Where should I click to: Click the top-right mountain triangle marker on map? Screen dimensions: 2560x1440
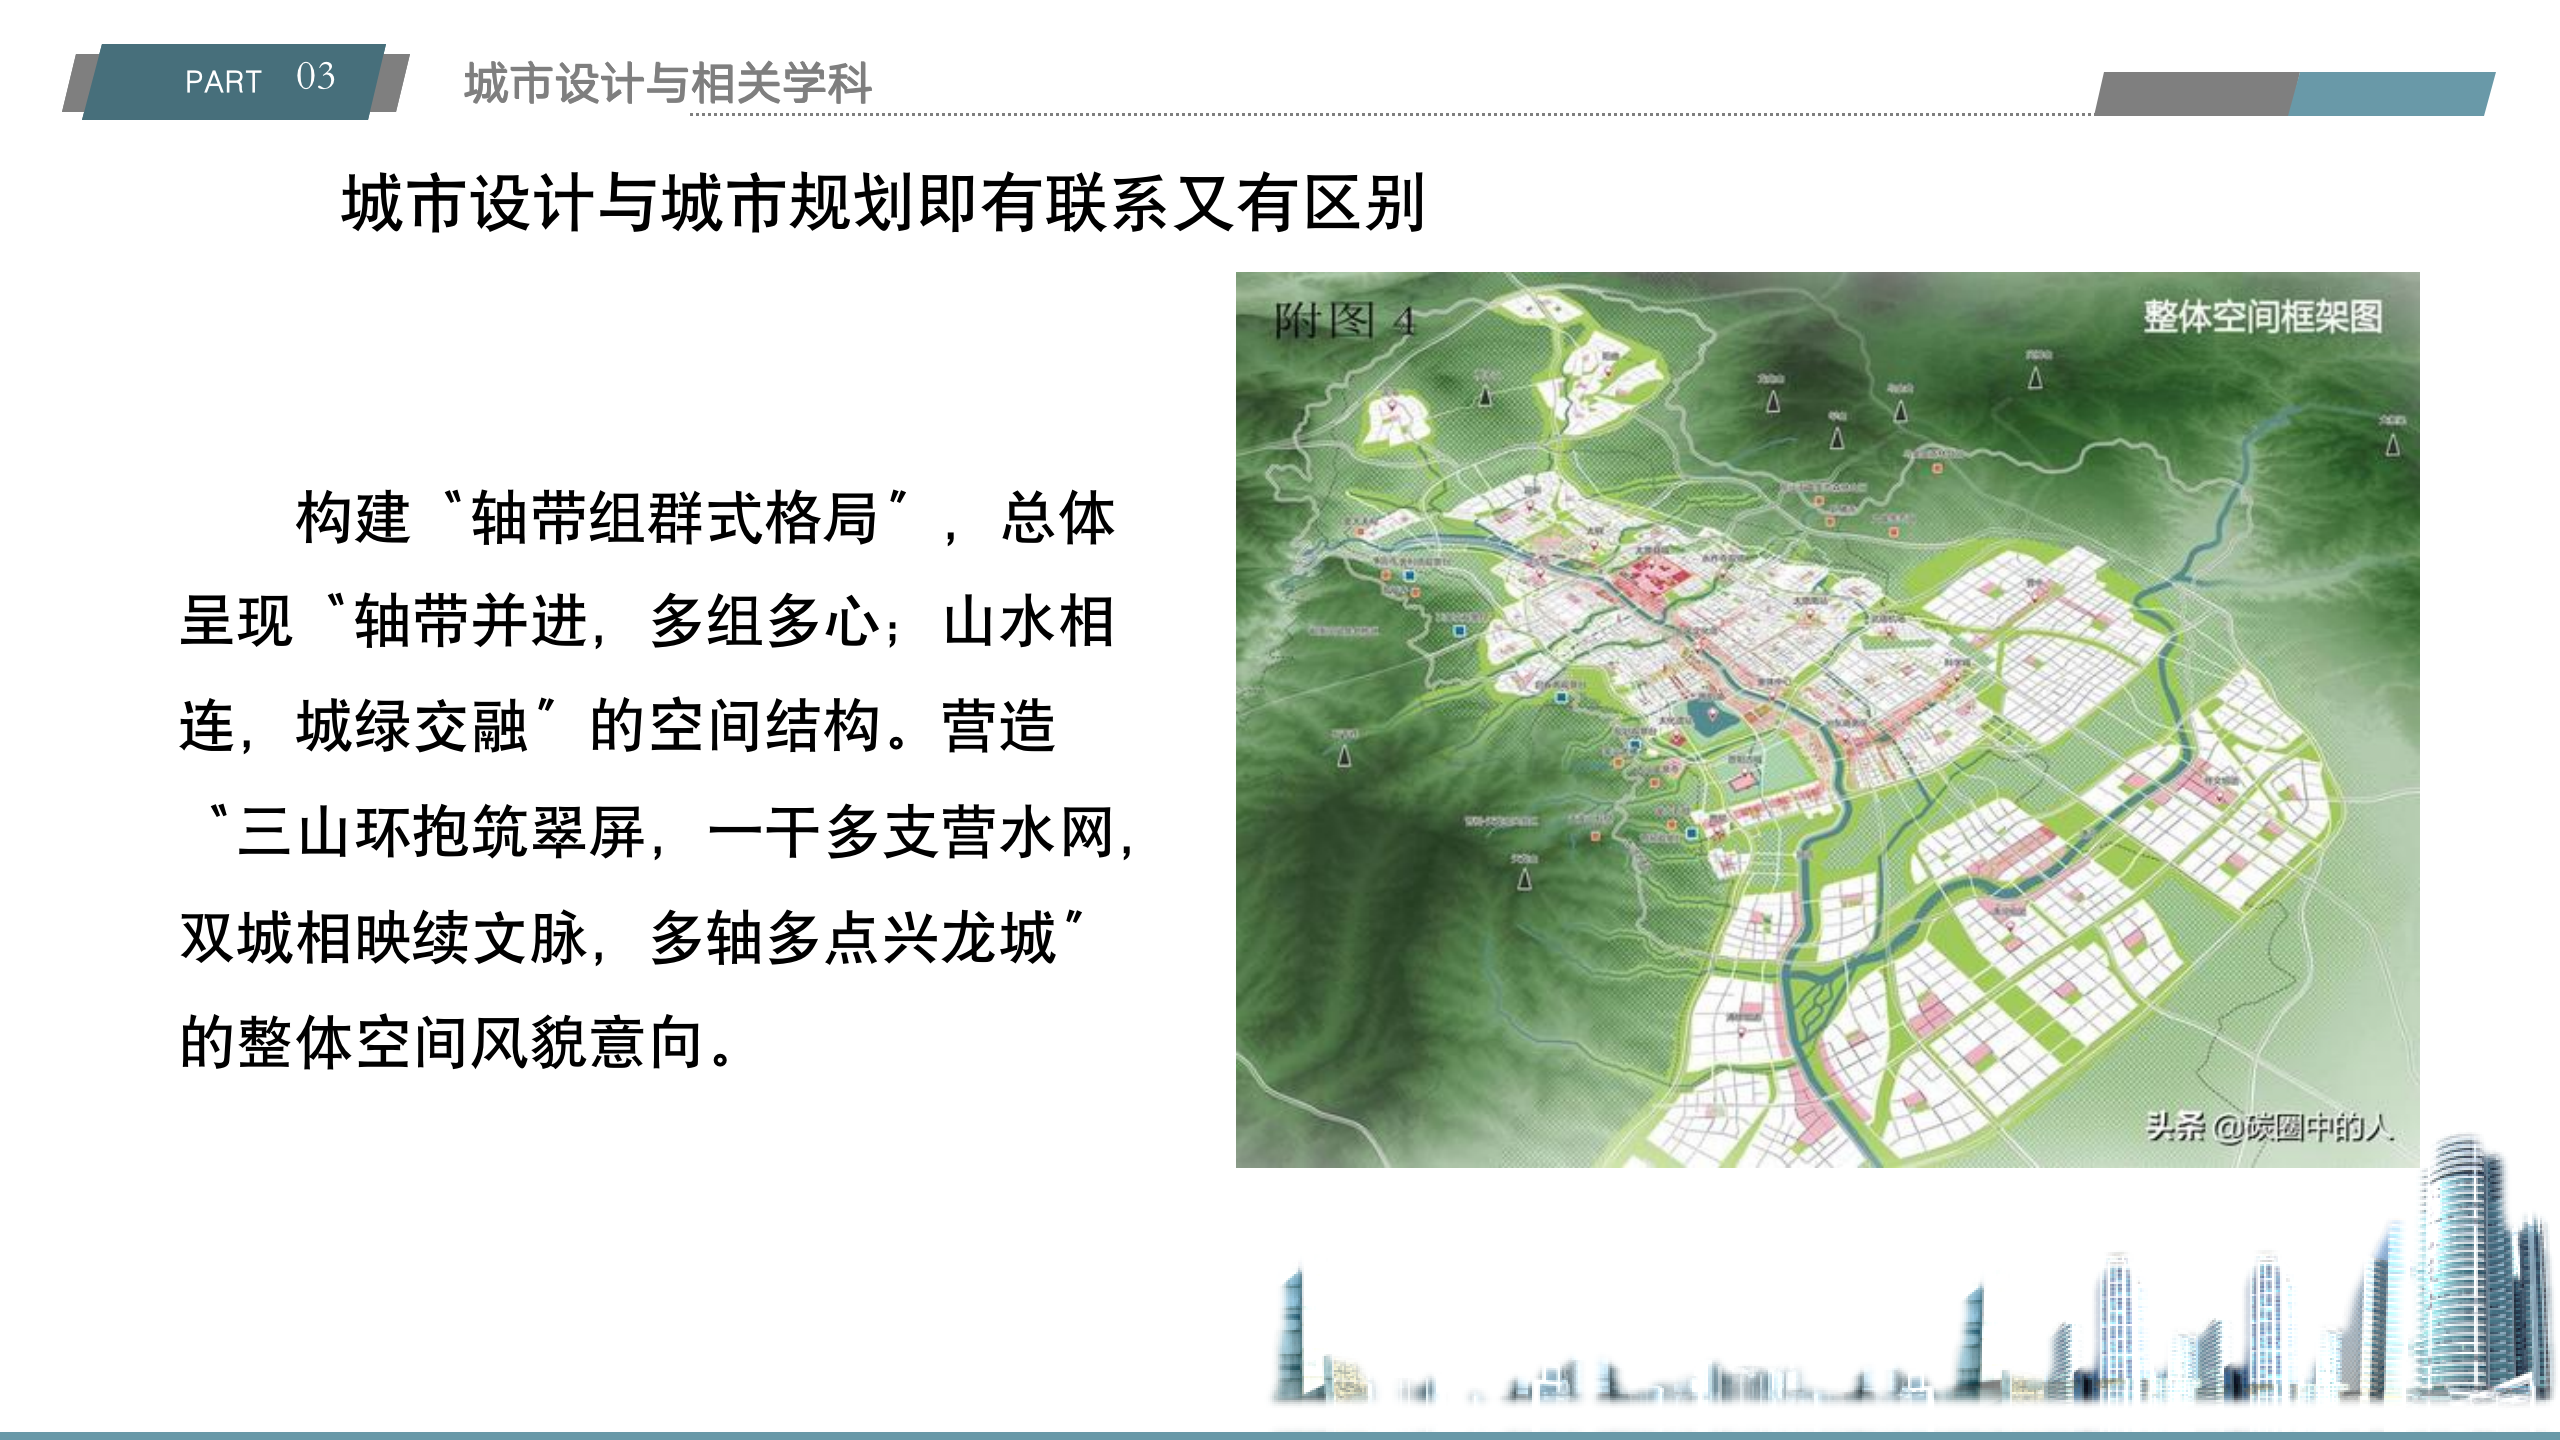click(2393, 445)
